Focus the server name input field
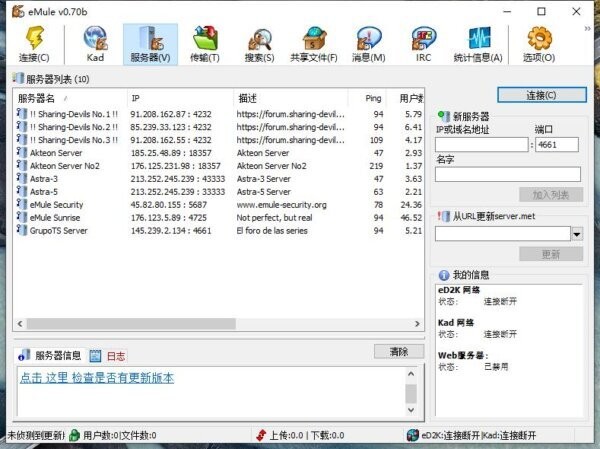Image resolution: width=600 pixels, height=449 pixels. [x=508, y=174]
